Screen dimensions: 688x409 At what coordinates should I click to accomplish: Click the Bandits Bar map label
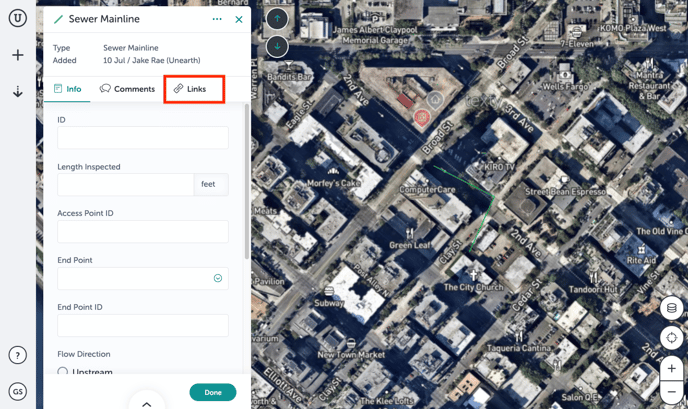(x=289, y=77)
